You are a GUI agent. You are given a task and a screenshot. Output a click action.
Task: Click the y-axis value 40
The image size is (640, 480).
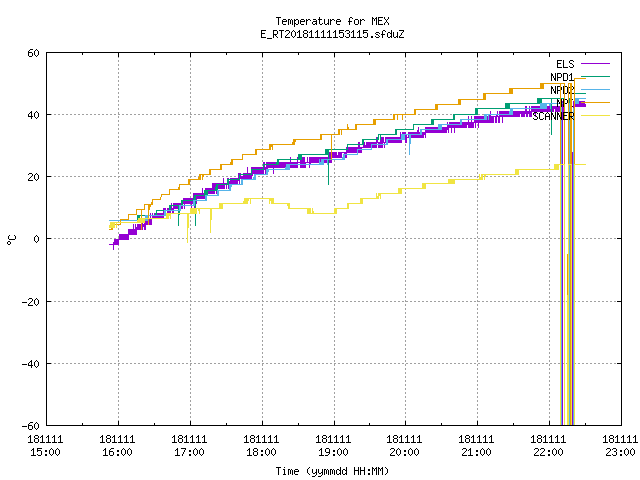pos(33,115)
